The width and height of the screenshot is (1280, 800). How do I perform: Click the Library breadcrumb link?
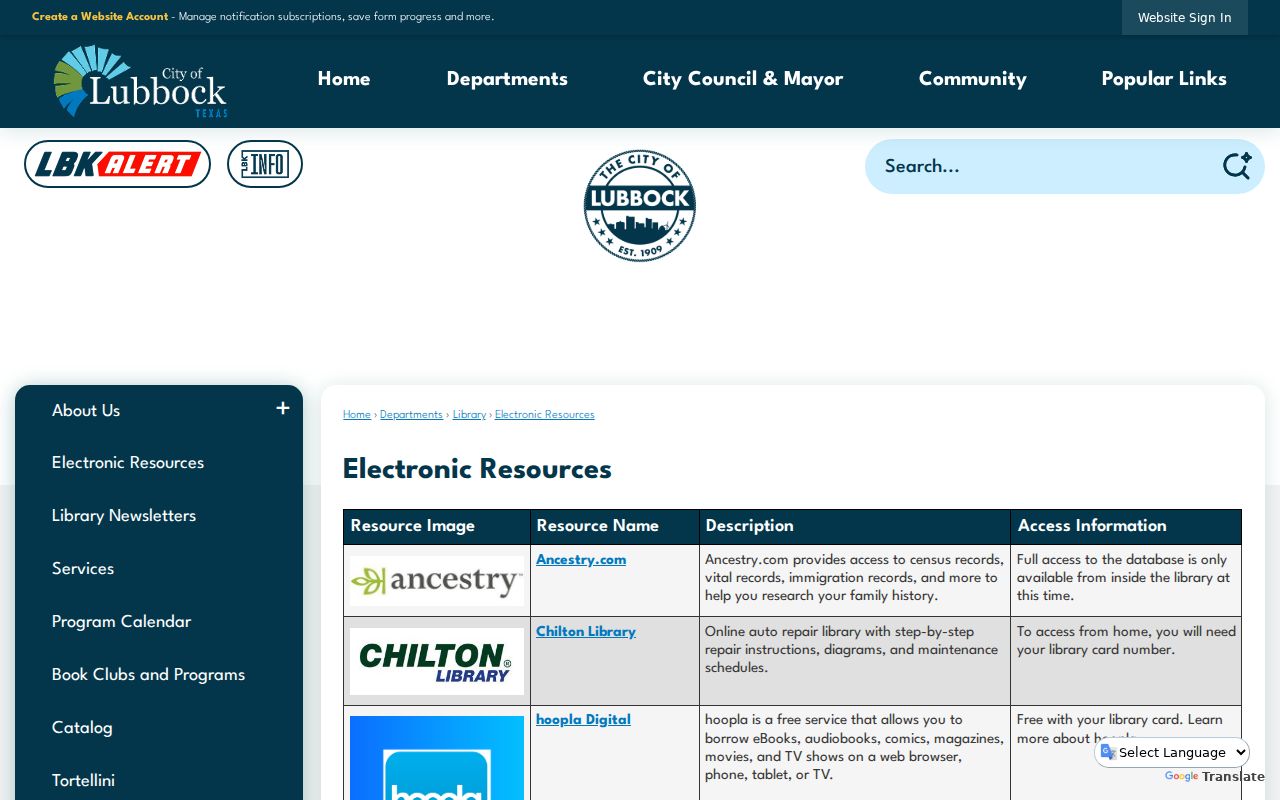[x=469, y=415]
